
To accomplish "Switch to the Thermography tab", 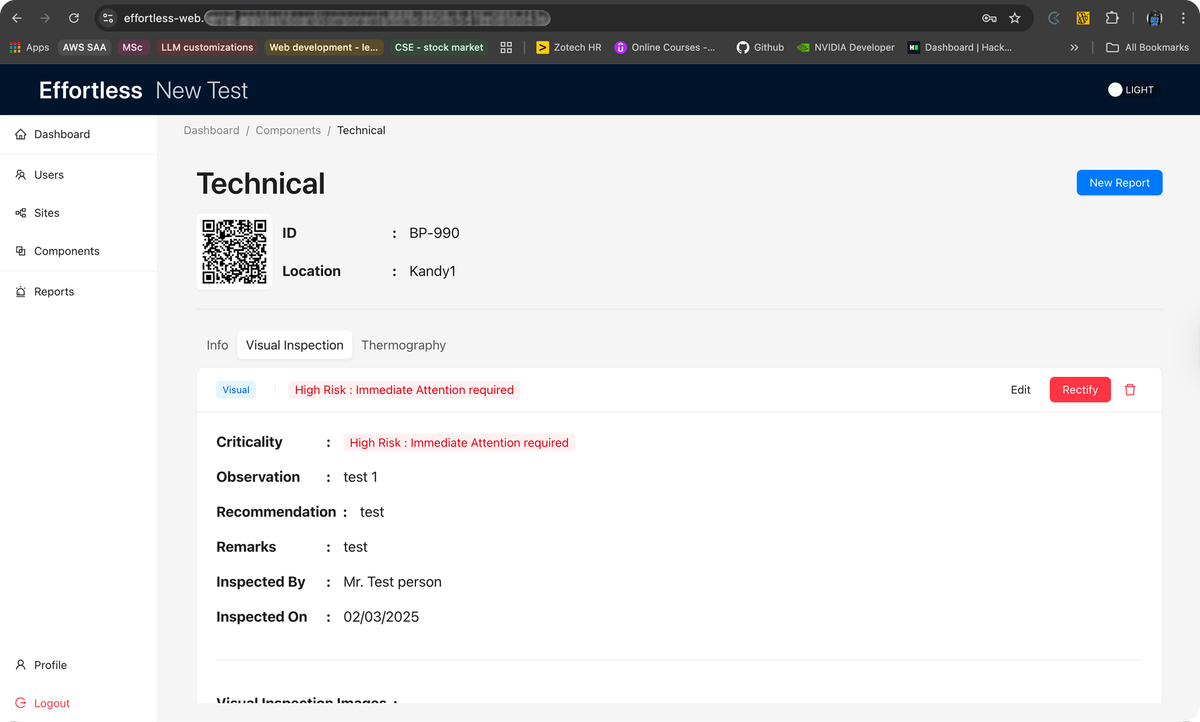I will click(x=404, y=345).
